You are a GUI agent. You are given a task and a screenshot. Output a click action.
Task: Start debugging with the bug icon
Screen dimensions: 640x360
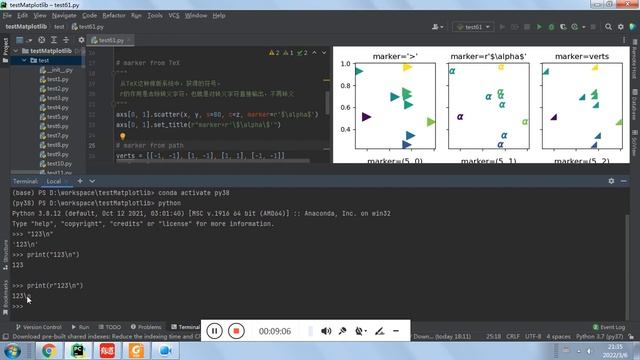[x=551, y=27]
